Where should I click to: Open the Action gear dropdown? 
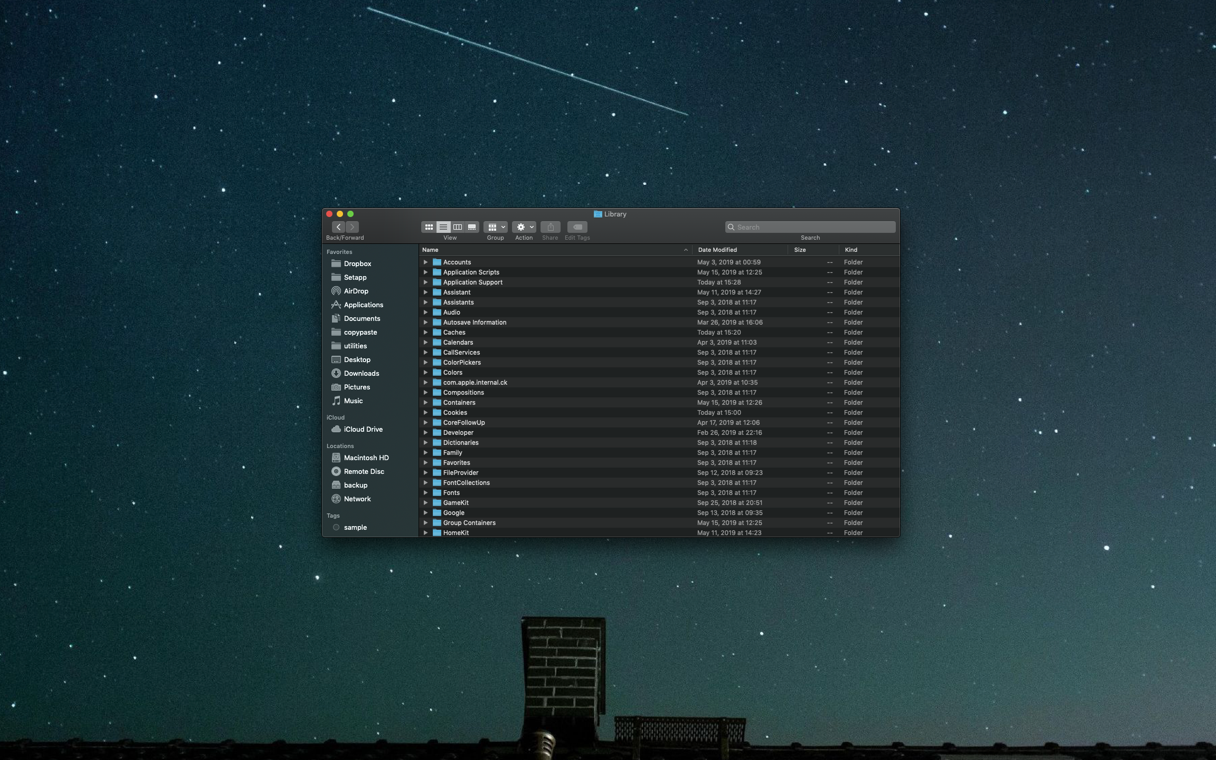pos(524,227)
